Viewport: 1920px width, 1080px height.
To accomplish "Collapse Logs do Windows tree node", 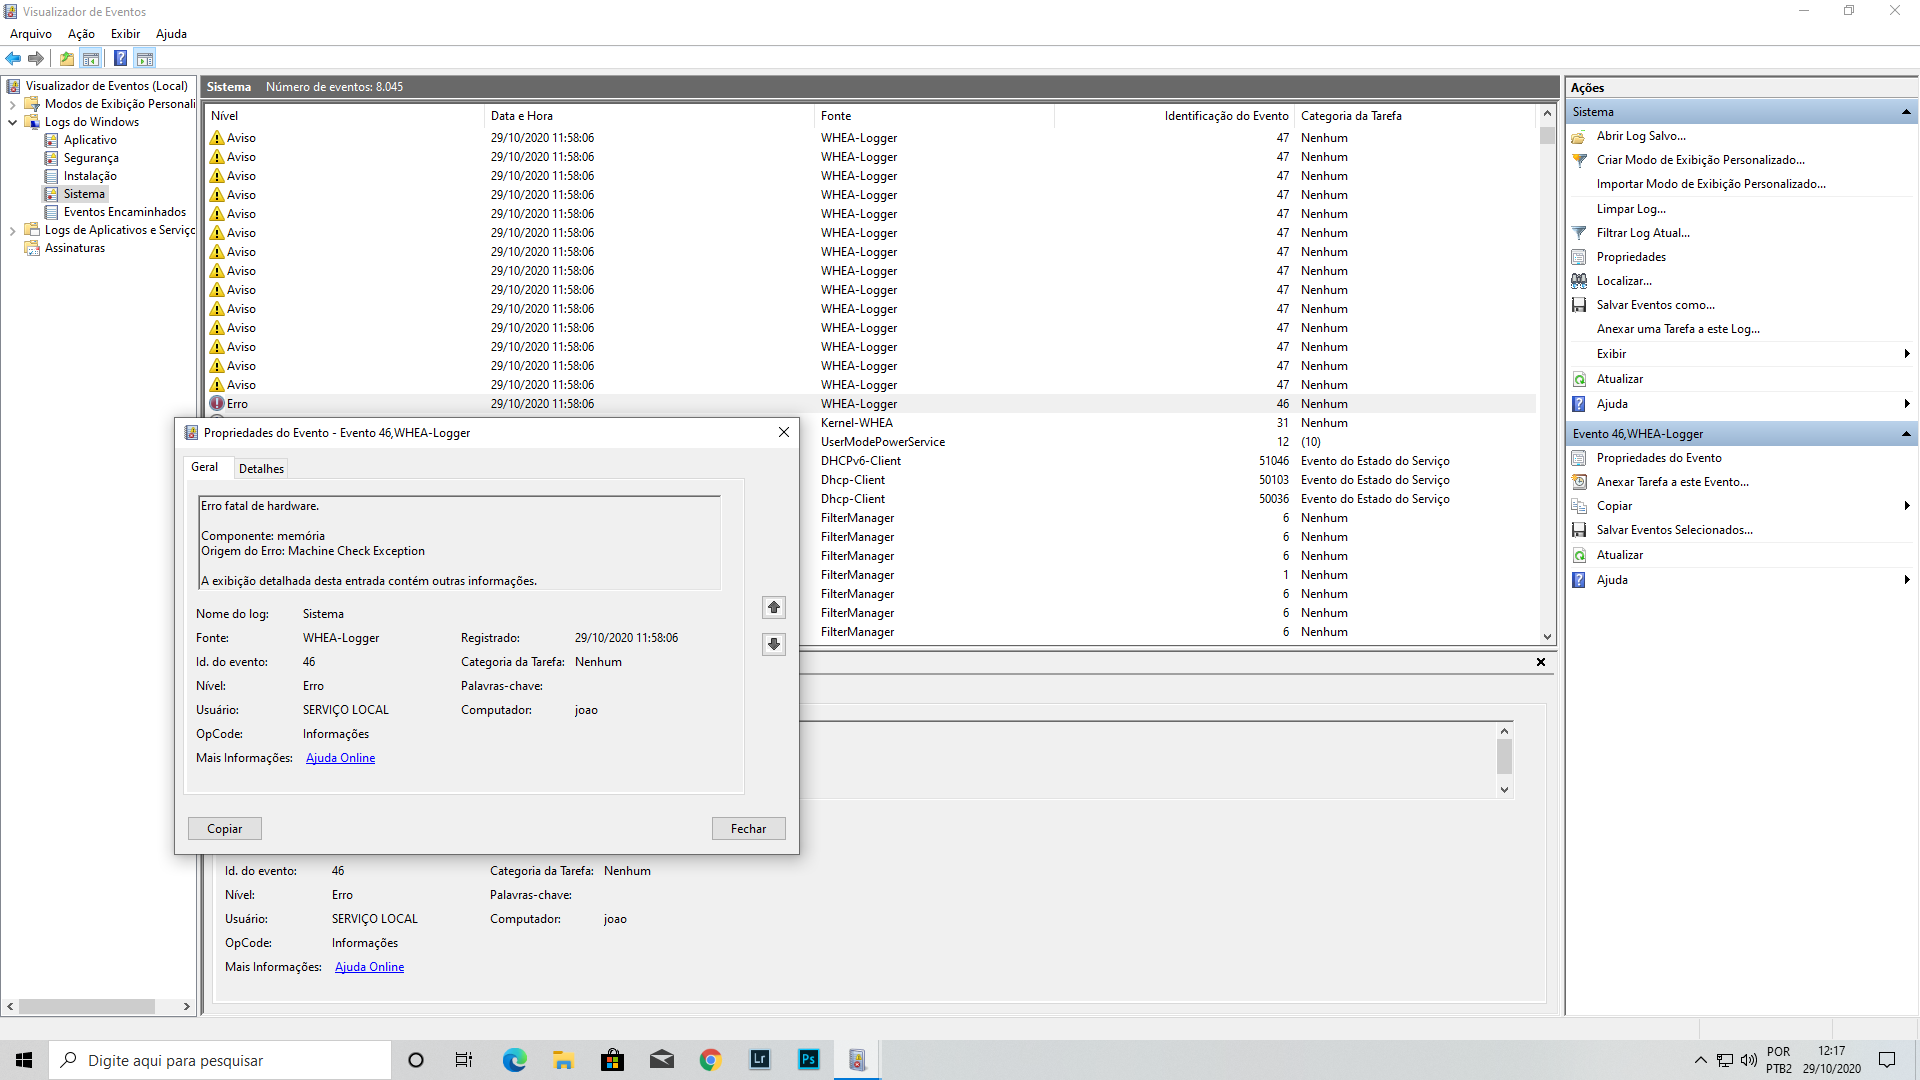I will pos(12,122).
